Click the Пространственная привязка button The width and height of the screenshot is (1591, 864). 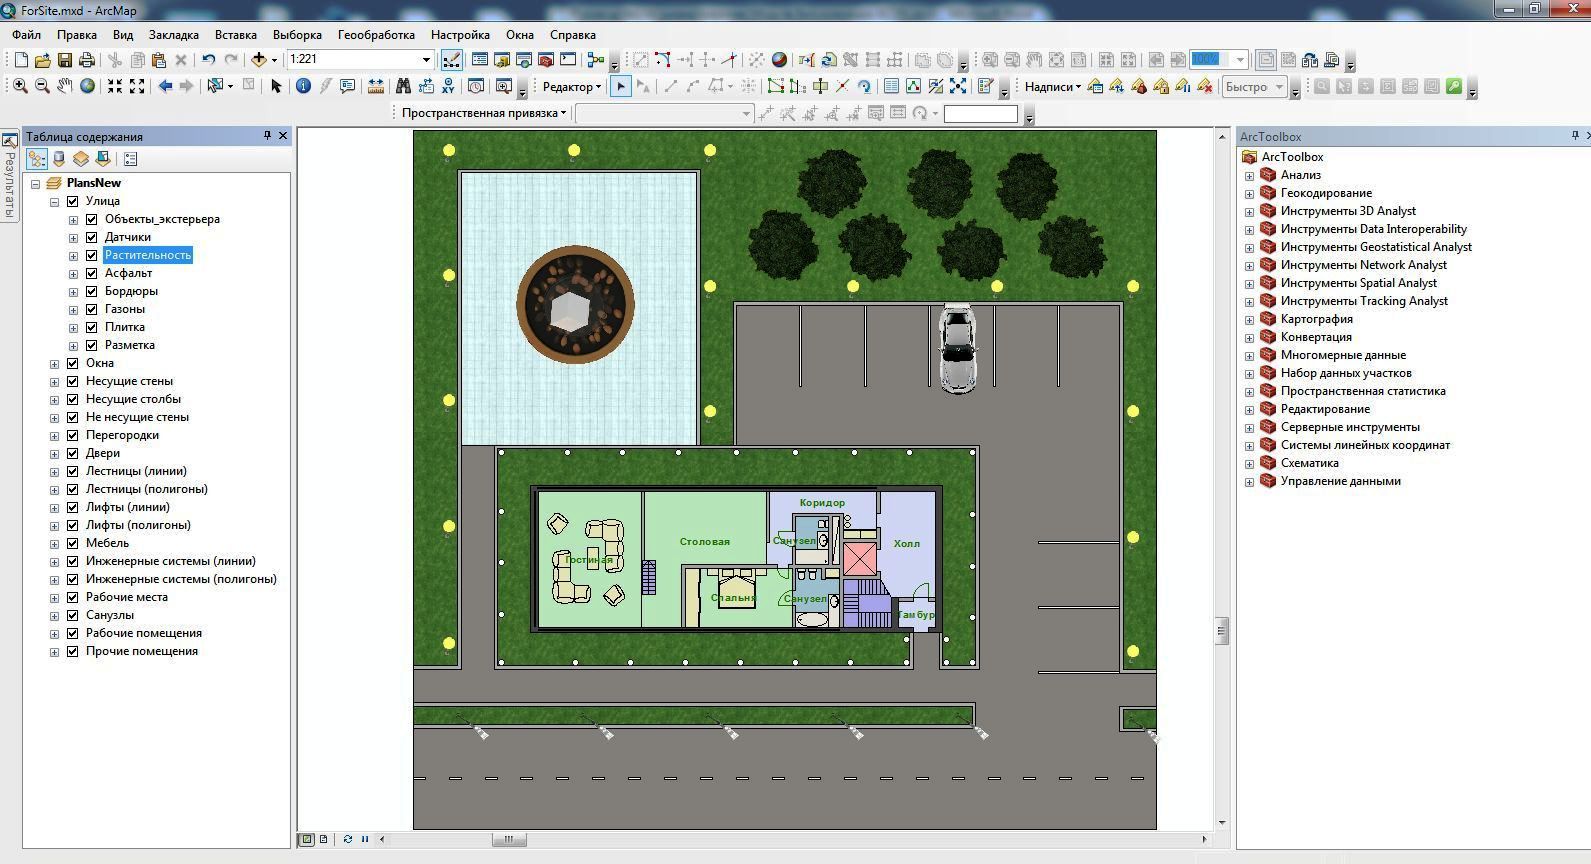484,113
